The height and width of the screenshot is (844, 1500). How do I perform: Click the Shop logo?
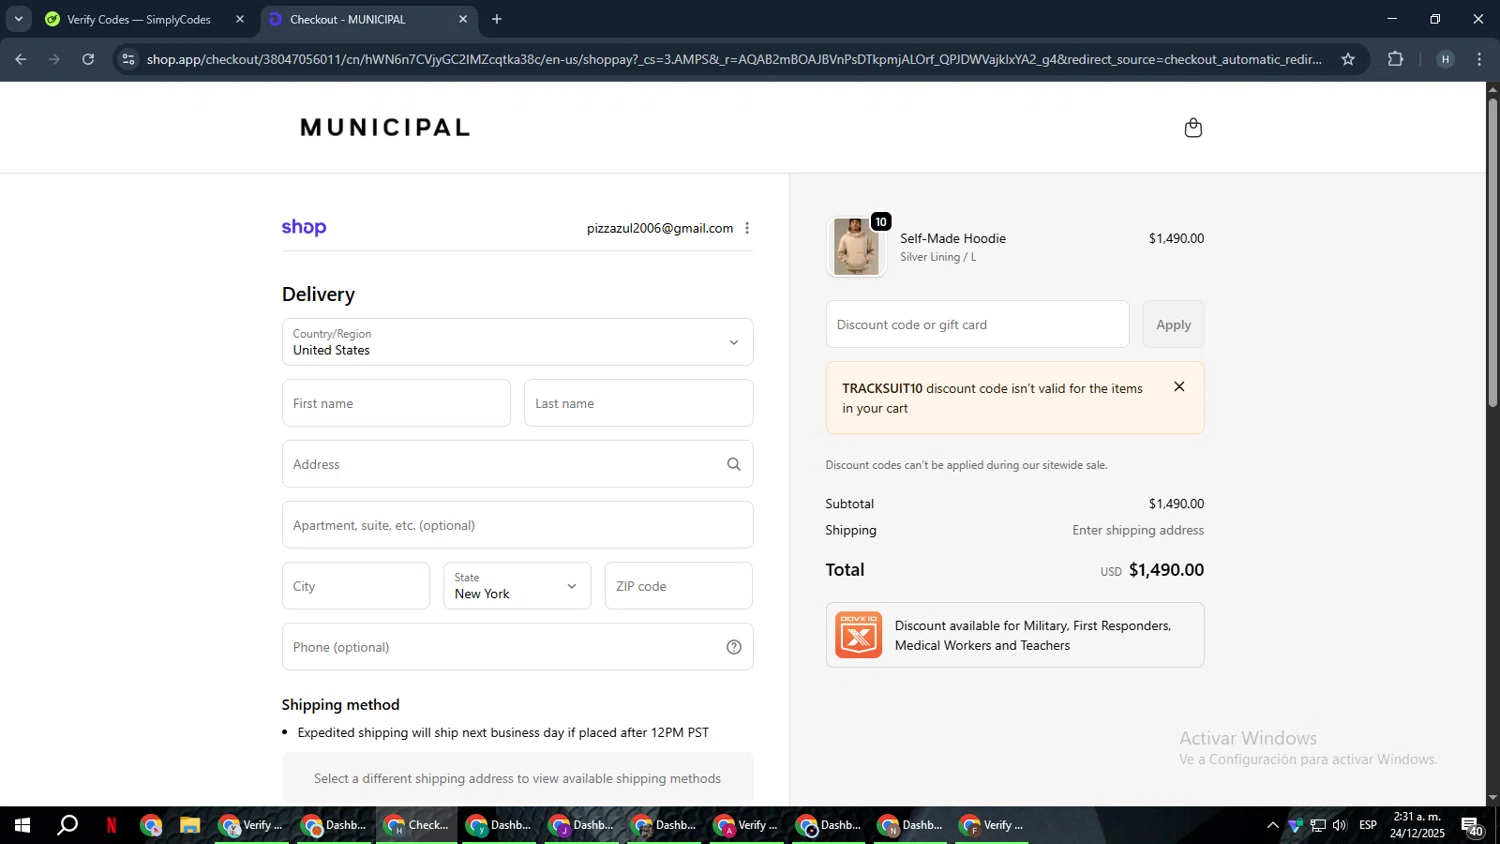pyautogui.click(x=304, y=227)
